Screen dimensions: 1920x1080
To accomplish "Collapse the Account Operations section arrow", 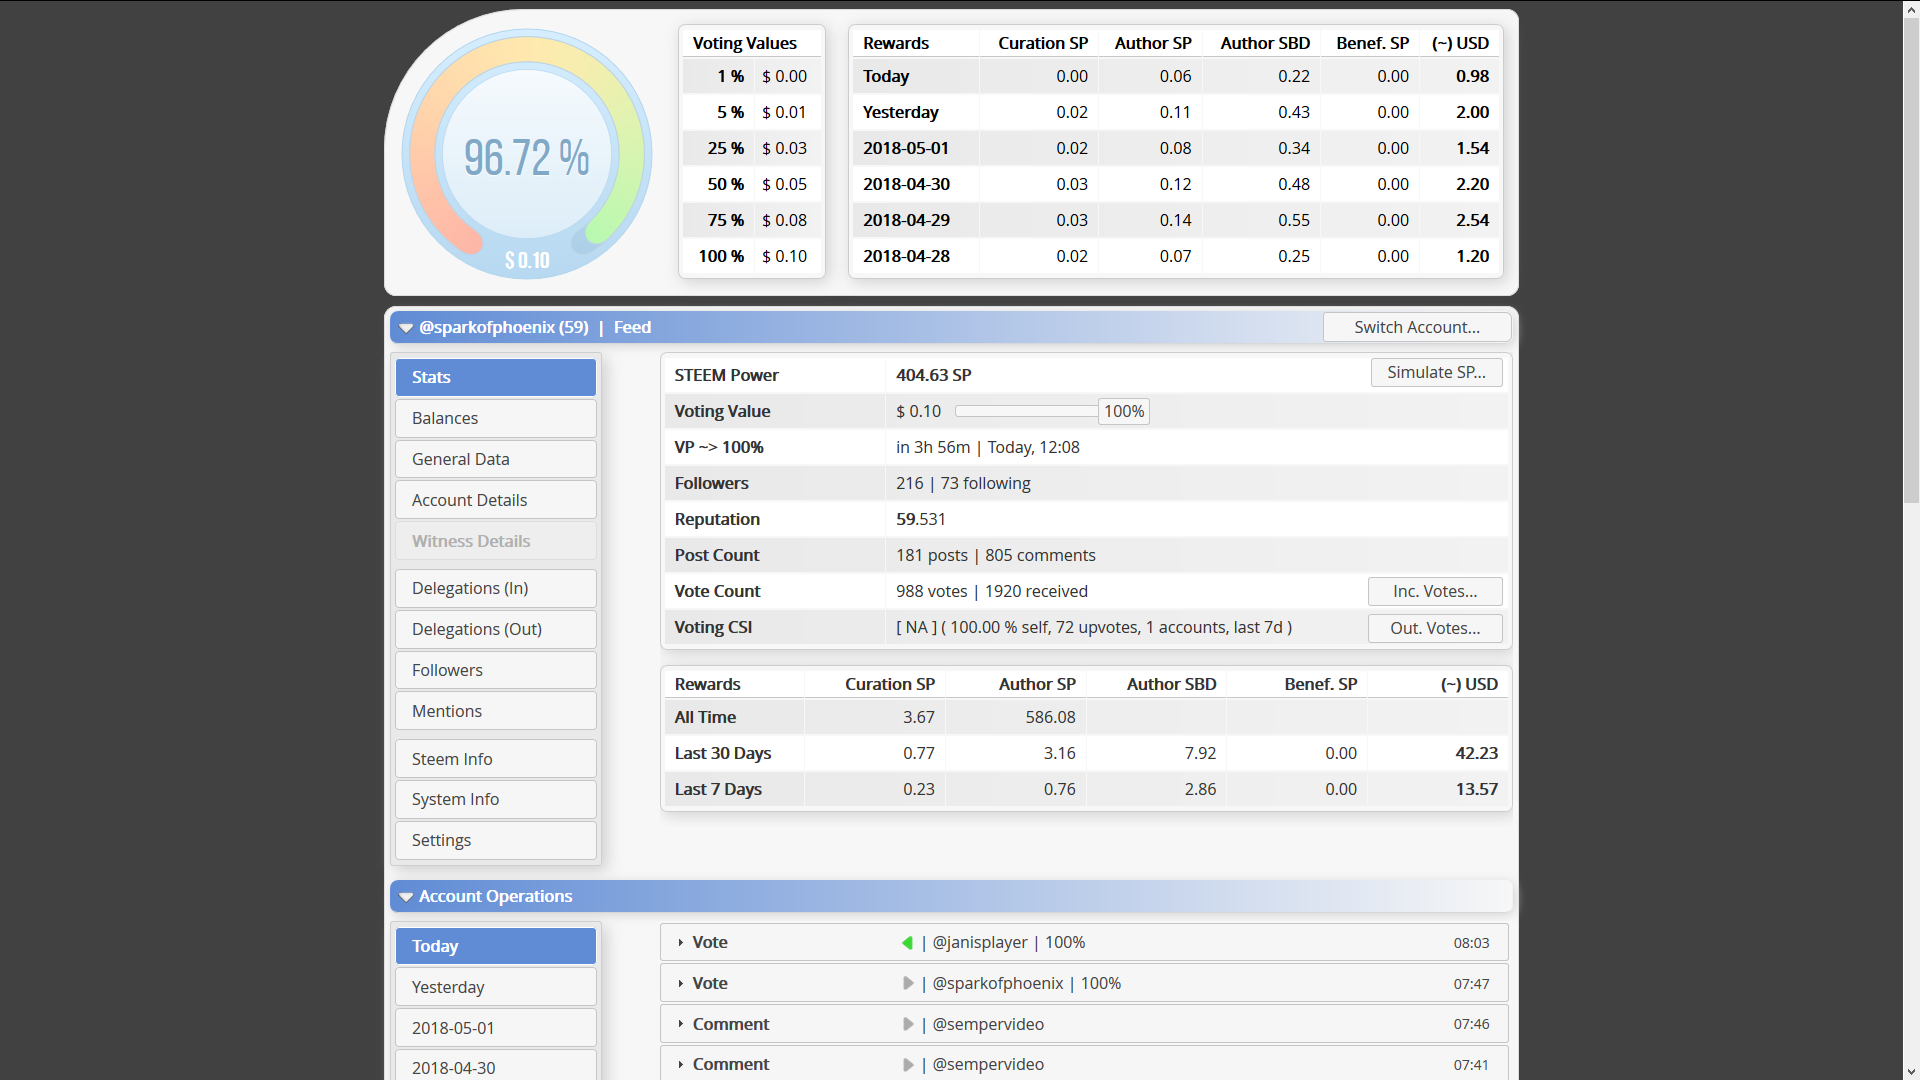I will (406, 897).
